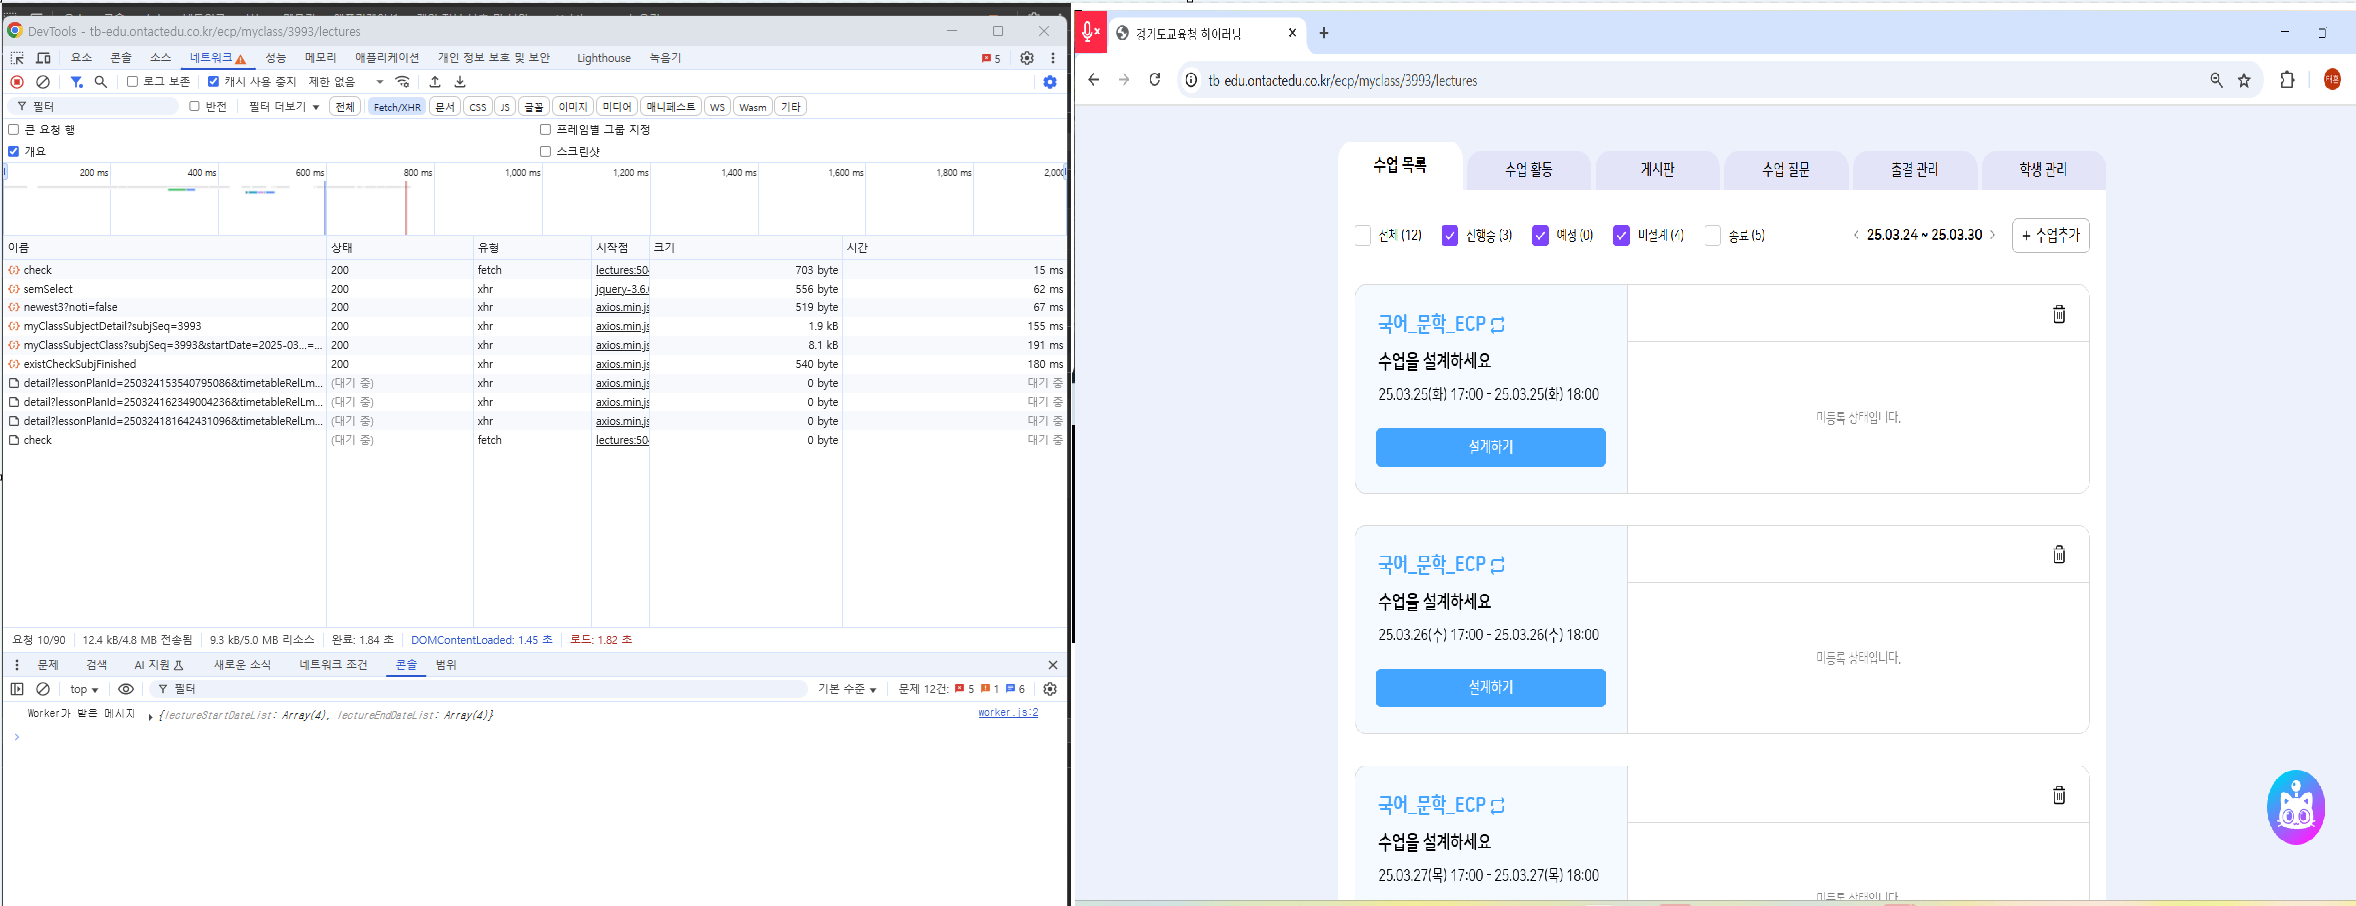The image size is (2356, 906).
Task: Open the network search magnifier
Action: tap(100, 82)
